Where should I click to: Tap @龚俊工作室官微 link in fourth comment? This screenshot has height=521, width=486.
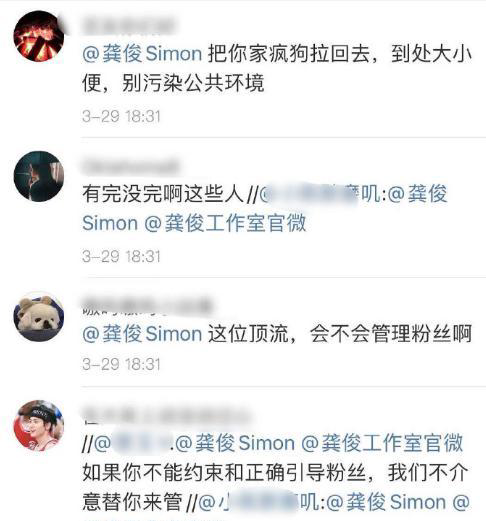pos(382,443)
